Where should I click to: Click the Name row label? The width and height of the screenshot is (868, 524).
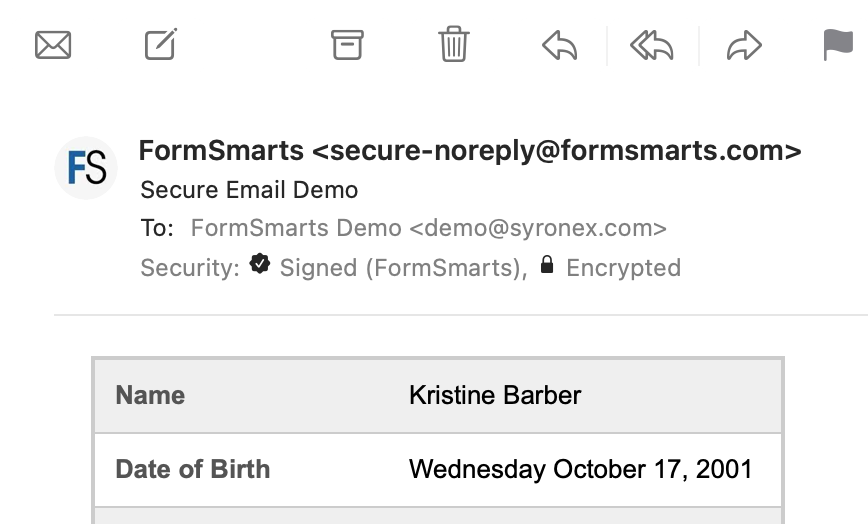click(150, 395)
